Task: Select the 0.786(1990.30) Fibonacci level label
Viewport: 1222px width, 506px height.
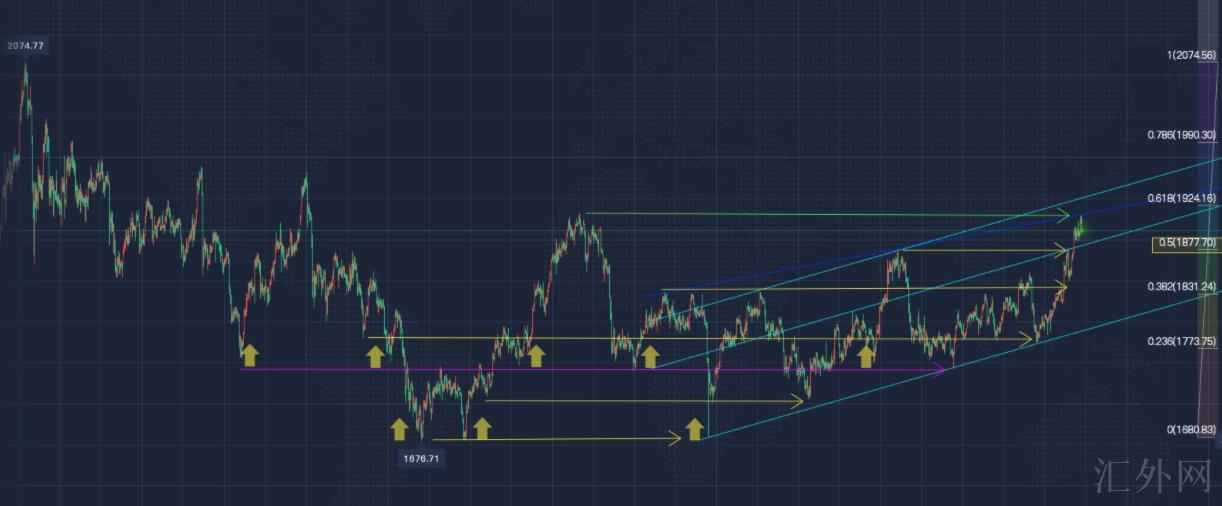Action: (1181, 134)
